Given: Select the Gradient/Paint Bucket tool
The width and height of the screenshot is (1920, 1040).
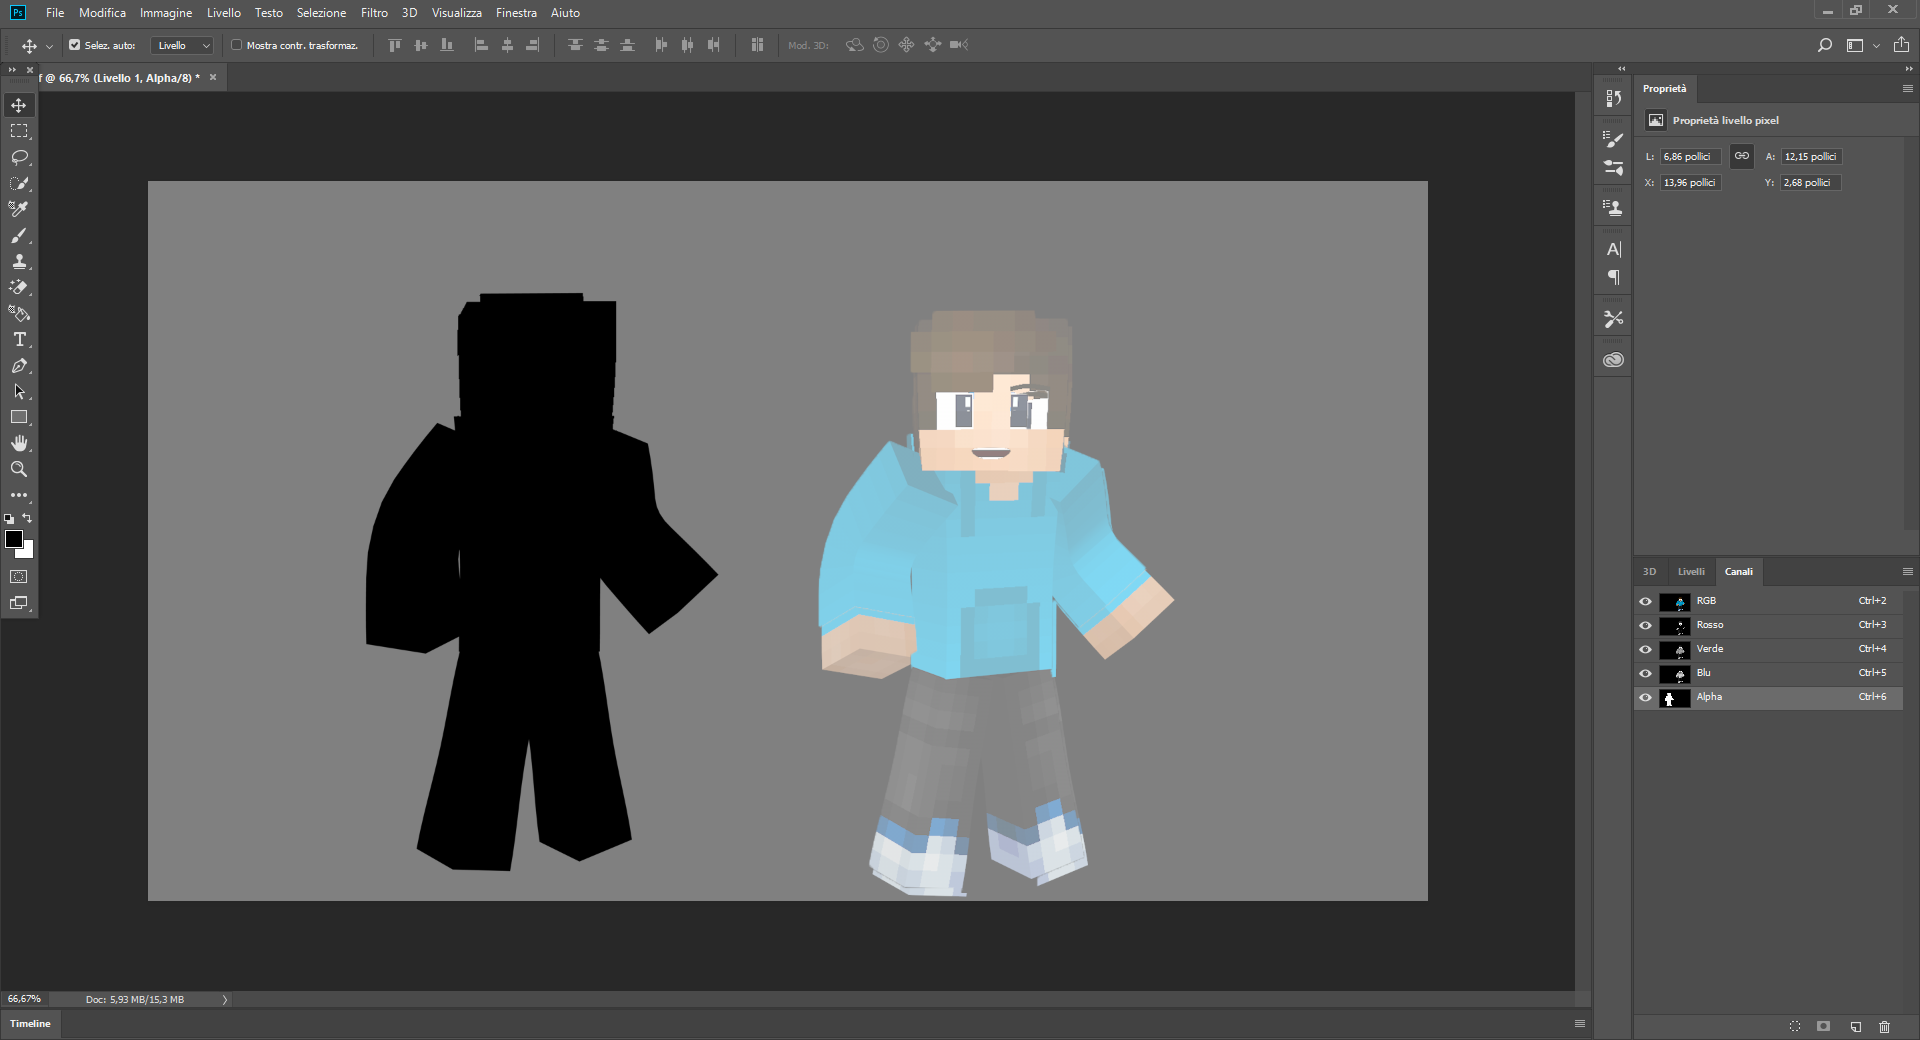Looking at the screenshot, I should [x=19, y=313].
